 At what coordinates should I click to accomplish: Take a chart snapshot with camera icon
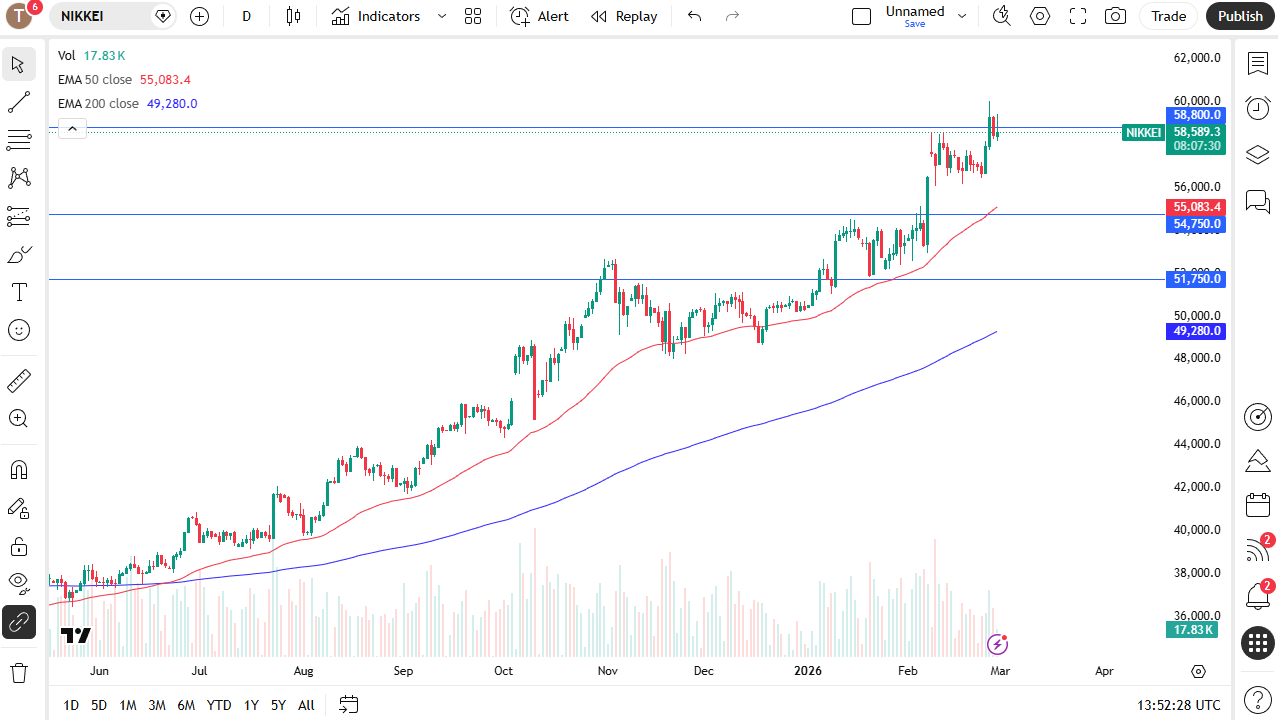click(1115, 16)
